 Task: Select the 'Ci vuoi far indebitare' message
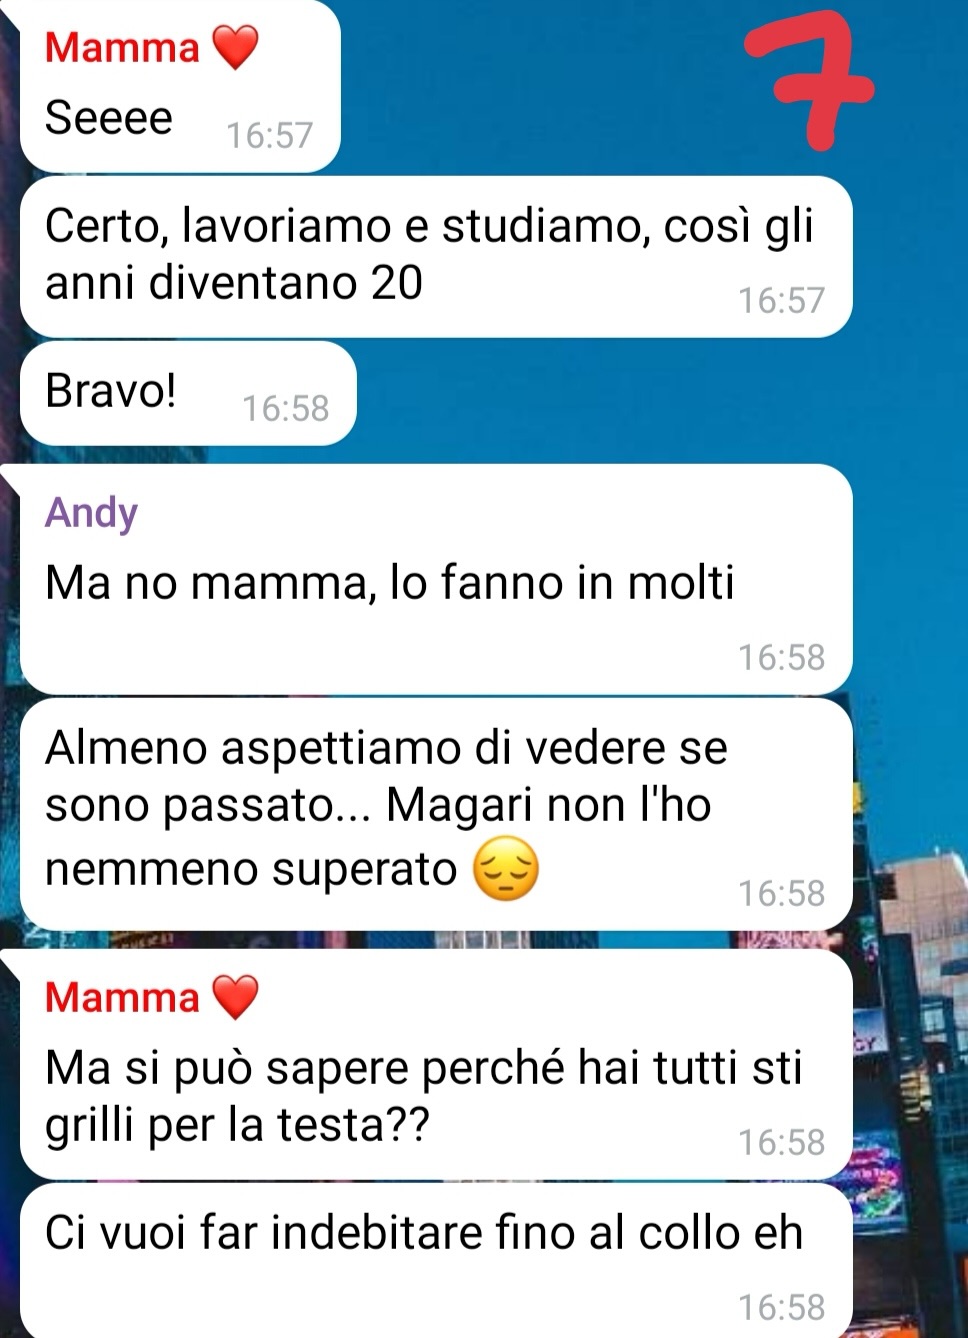click(x=436, y=1260)
